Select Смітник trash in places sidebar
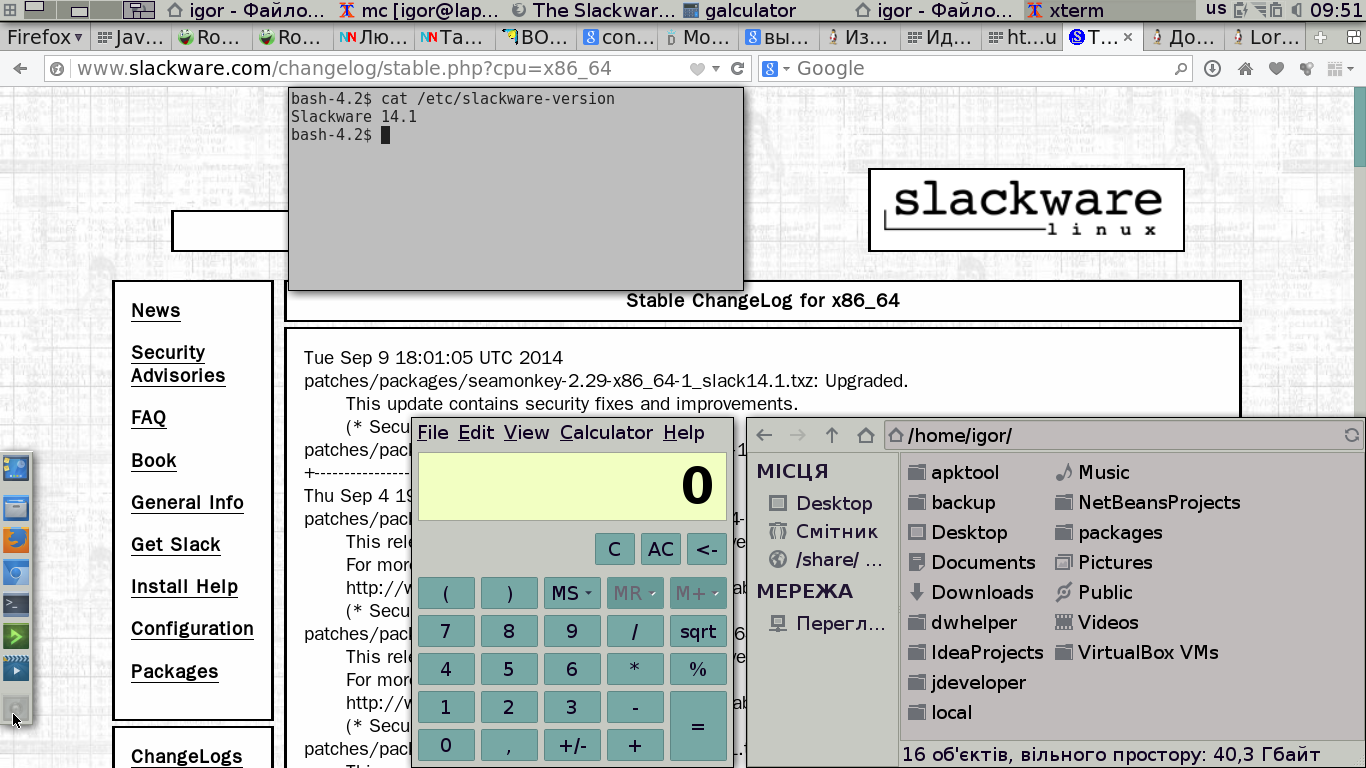The width and height of the screenshot is (1366, 768). pos(824,531)
